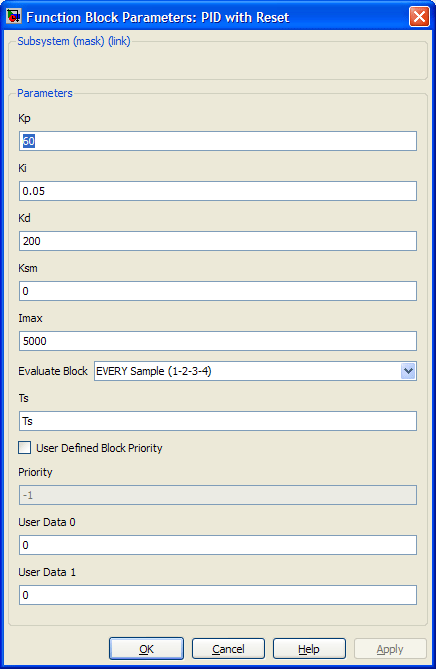This screenshot has height=669, width=436.
Task: Close the Function Block Parameters dialog
Action: click(x=419, y=17)
